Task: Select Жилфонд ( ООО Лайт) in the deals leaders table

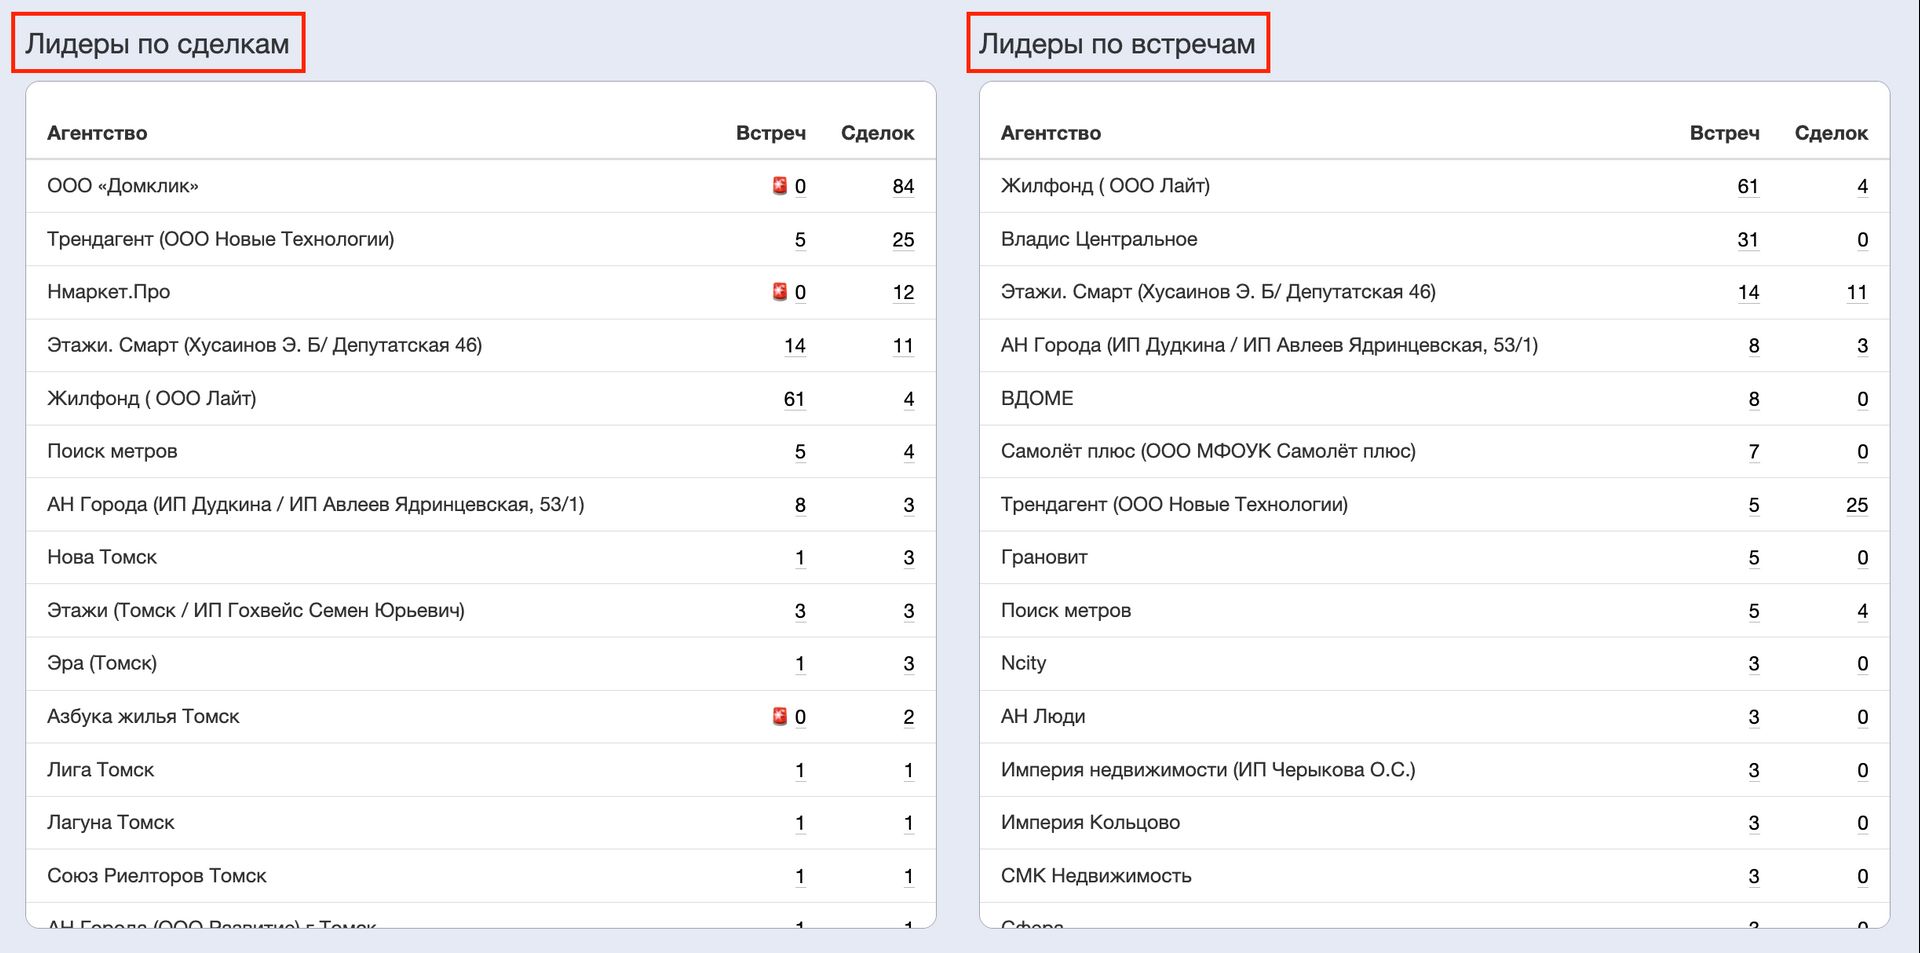Action: click(152, 398)
